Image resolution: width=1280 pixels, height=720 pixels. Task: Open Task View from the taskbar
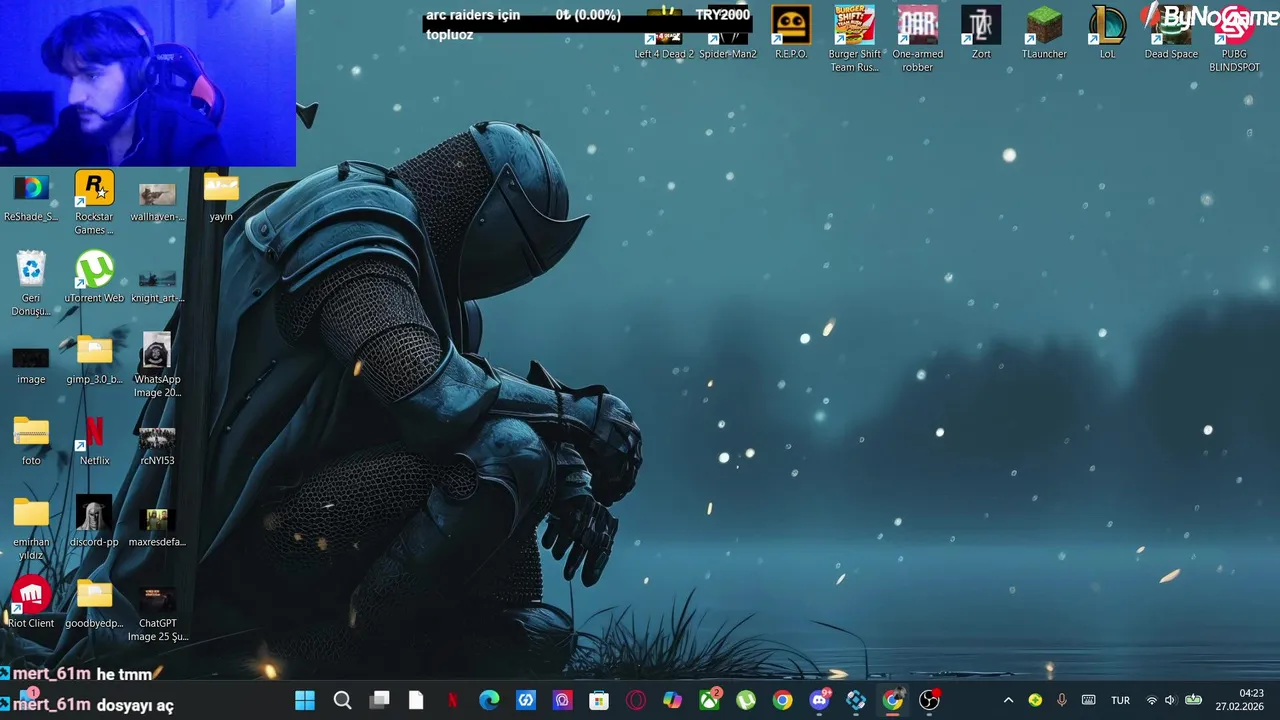[x=379, y=700]
